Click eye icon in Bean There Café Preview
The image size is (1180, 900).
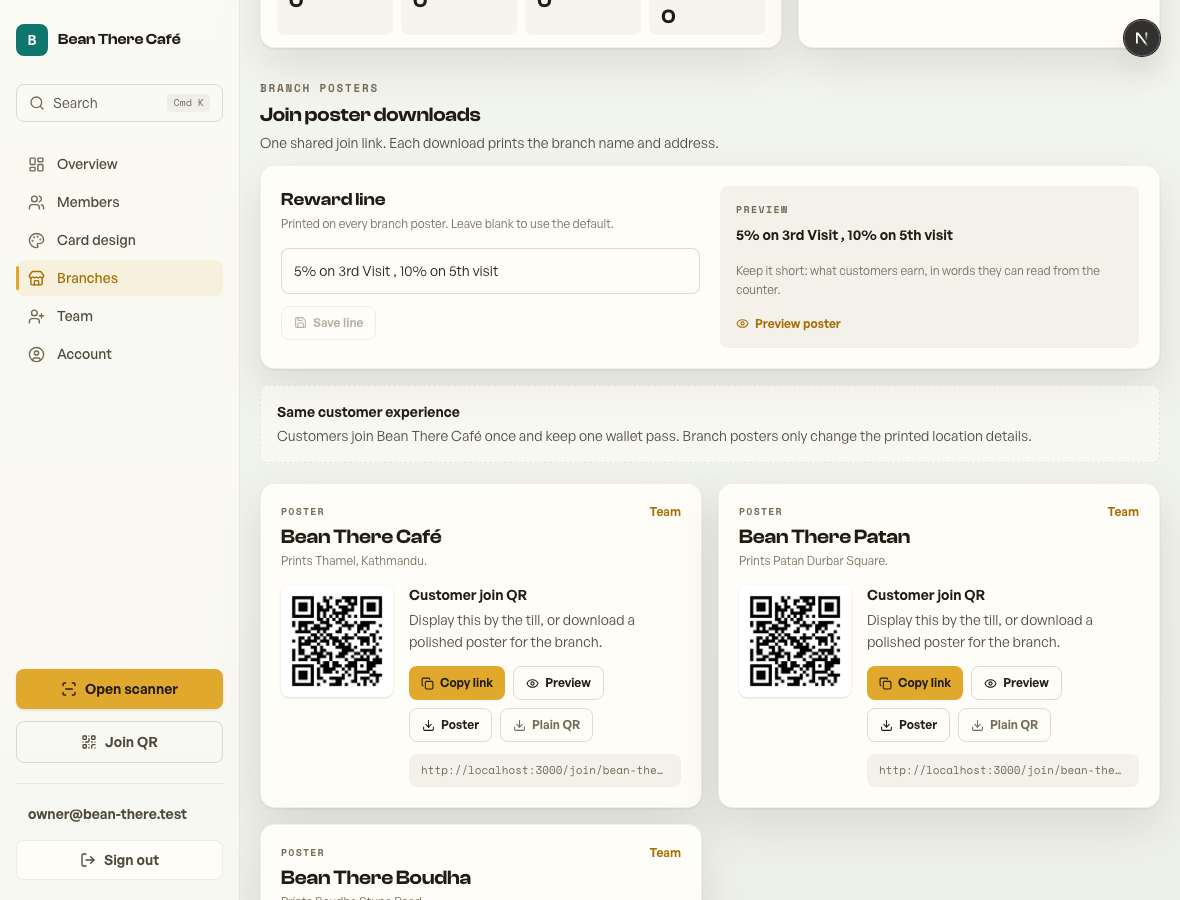tap(532, 683)
